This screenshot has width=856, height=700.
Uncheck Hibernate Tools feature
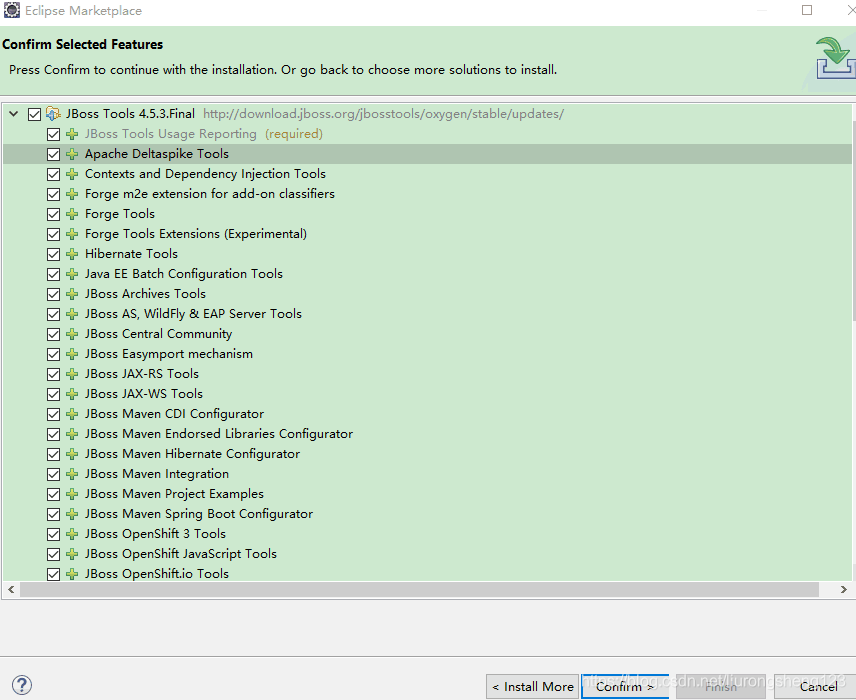pos(54,254)
